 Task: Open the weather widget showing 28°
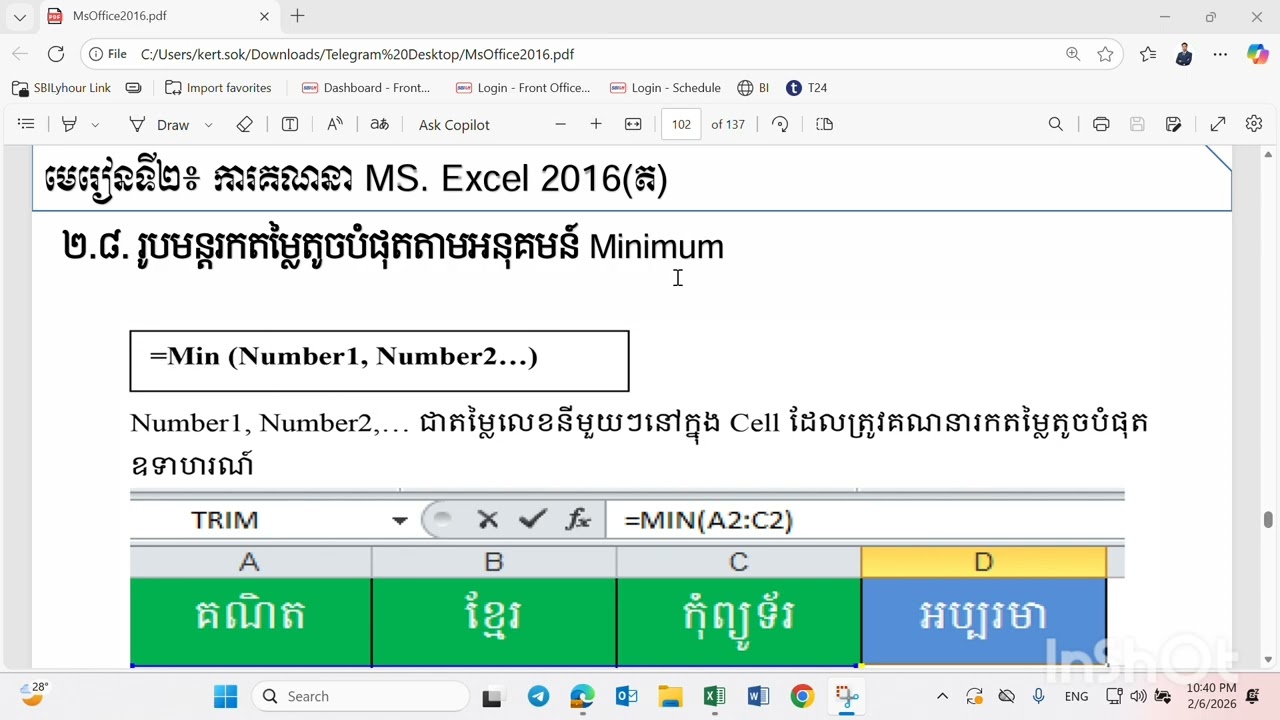pos(34,693)
